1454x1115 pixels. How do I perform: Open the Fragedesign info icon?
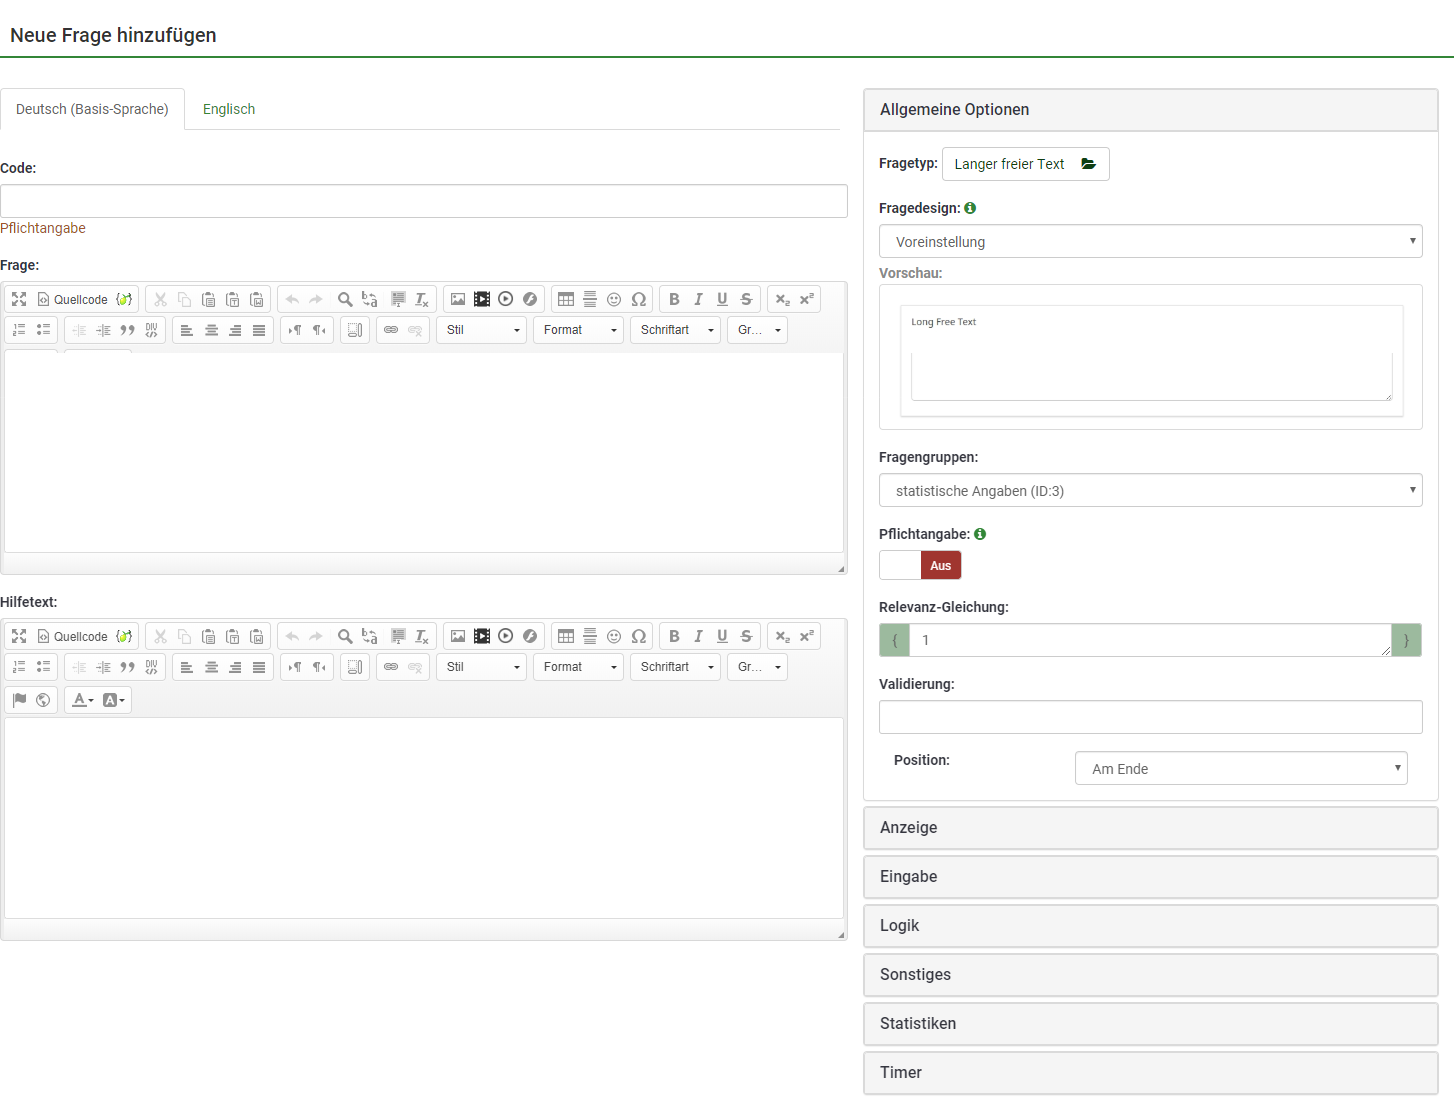pos(970,208)
